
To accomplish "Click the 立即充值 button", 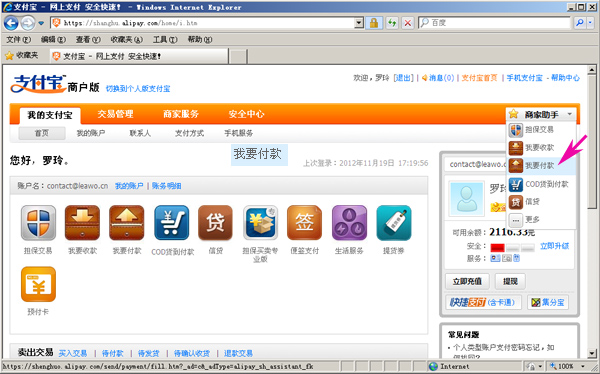I will coord(467,282).
